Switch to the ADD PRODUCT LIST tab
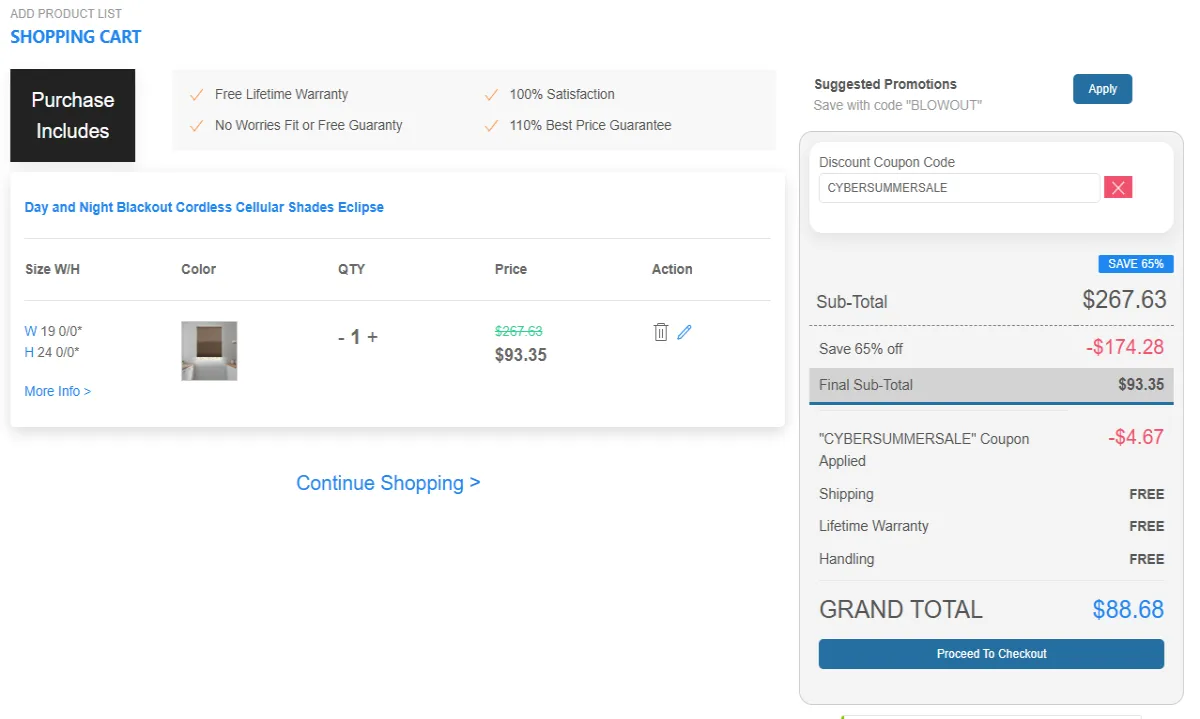1200x719 pixels. click(x=65, y=13)
